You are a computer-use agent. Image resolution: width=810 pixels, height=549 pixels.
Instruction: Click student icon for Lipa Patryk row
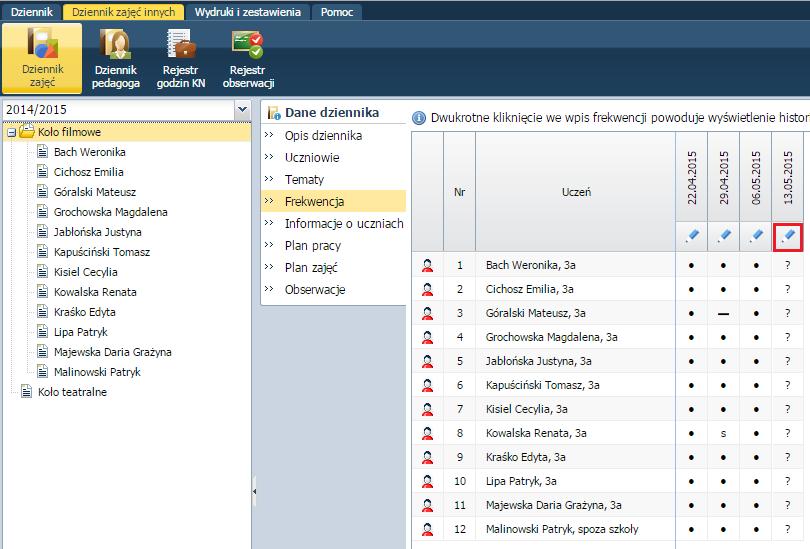(x=427, y=481)
